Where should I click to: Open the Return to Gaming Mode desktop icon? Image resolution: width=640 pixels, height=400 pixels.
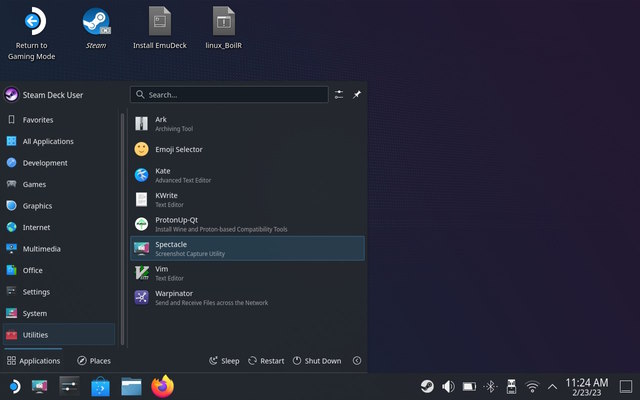click(32, 33)
